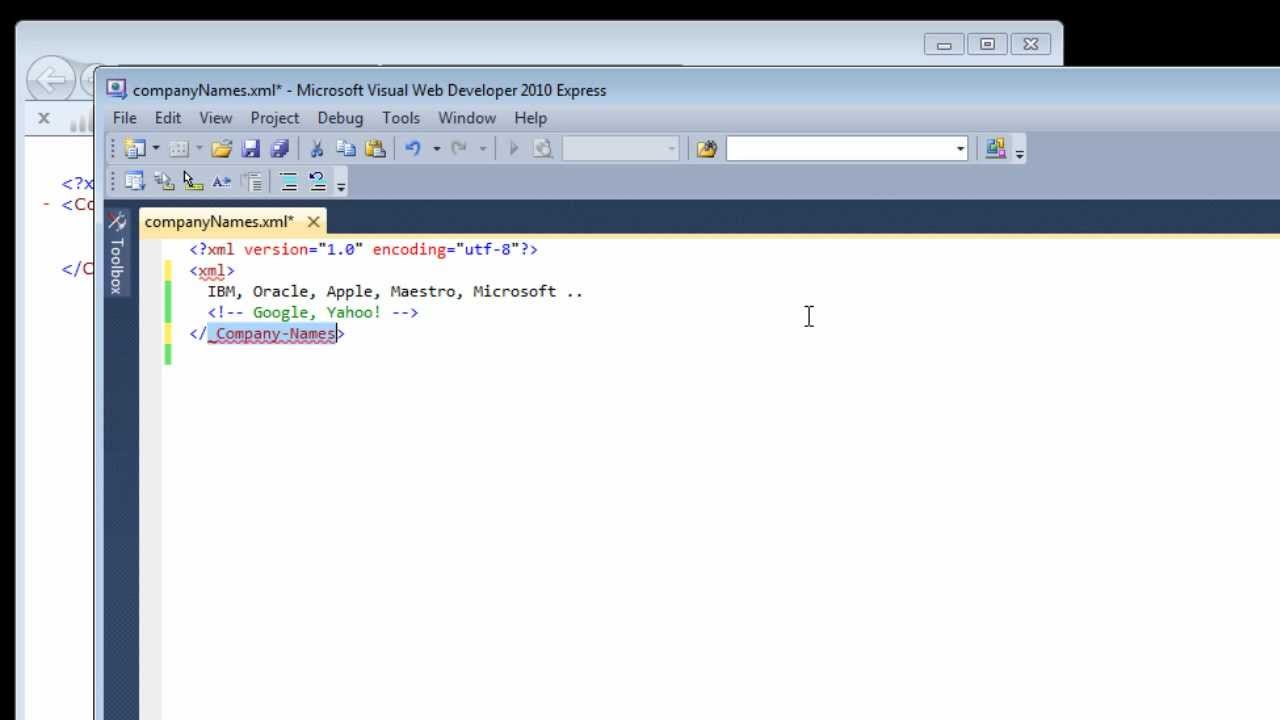Click the Redo arrow icon
Viewport: 1280px width, 720px height.
tap(459, 149)
